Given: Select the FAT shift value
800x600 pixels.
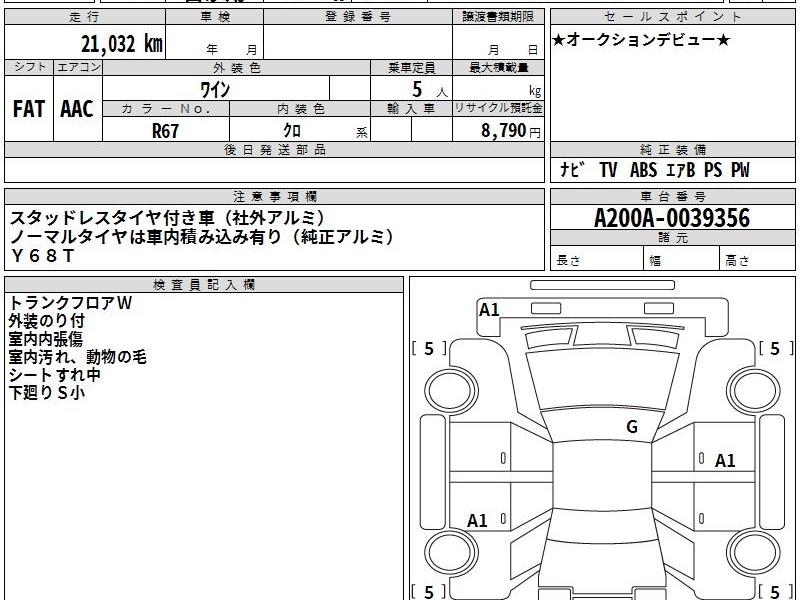Looking at the screenshot, I should (29, 109).
